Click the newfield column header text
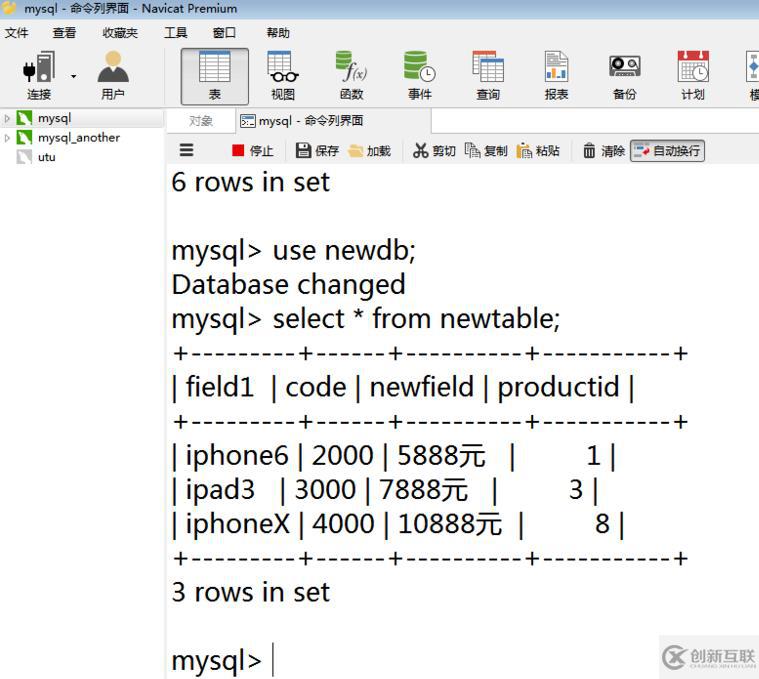This screenshot has width=759, height=679. coord(422,387)
